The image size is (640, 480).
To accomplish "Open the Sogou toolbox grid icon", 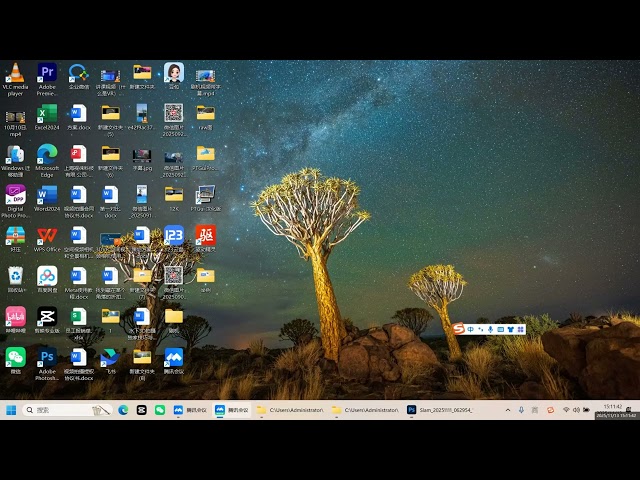I will coord(520,329).
